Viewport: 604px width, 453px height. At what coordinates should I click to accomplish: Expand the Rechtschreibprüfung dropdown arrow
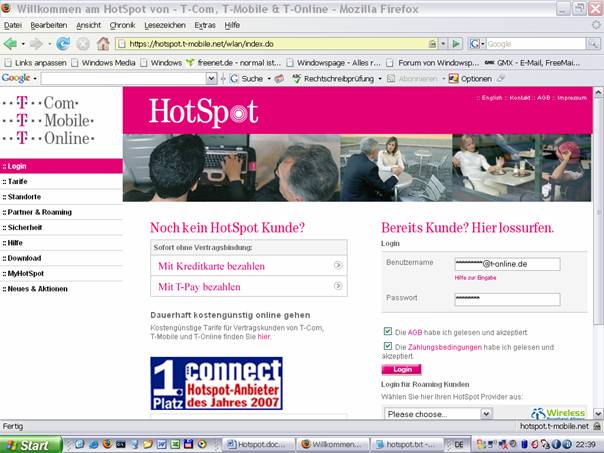point(380,79)
